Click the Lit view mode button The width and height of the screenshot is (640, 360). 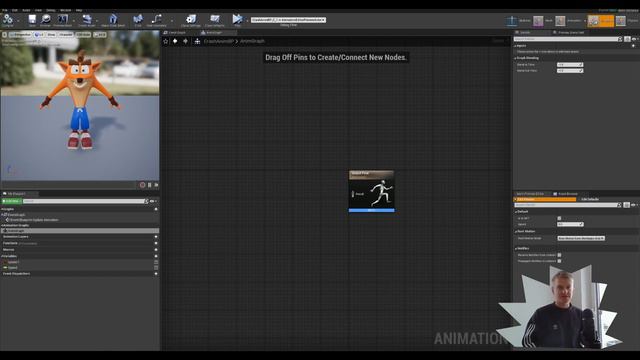(39, 35)
